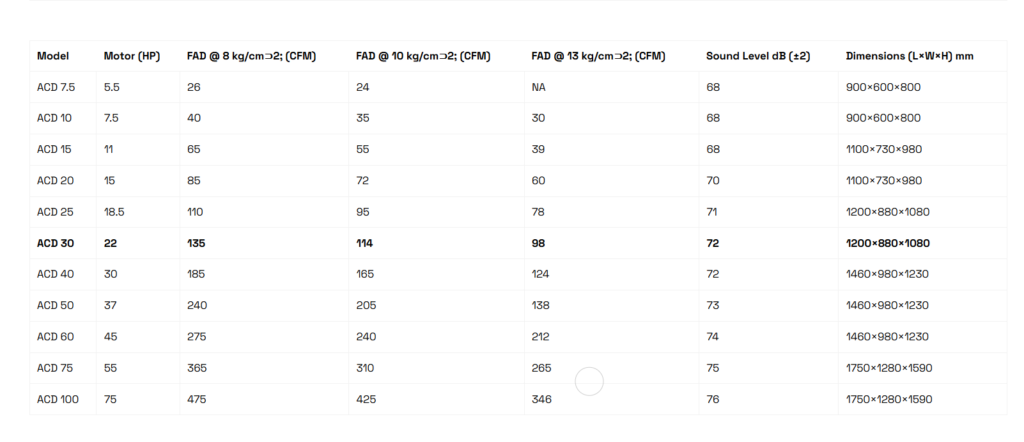
Task: Click the NA cell in ACD 7.5 row
Action: (x=539, y=87)
